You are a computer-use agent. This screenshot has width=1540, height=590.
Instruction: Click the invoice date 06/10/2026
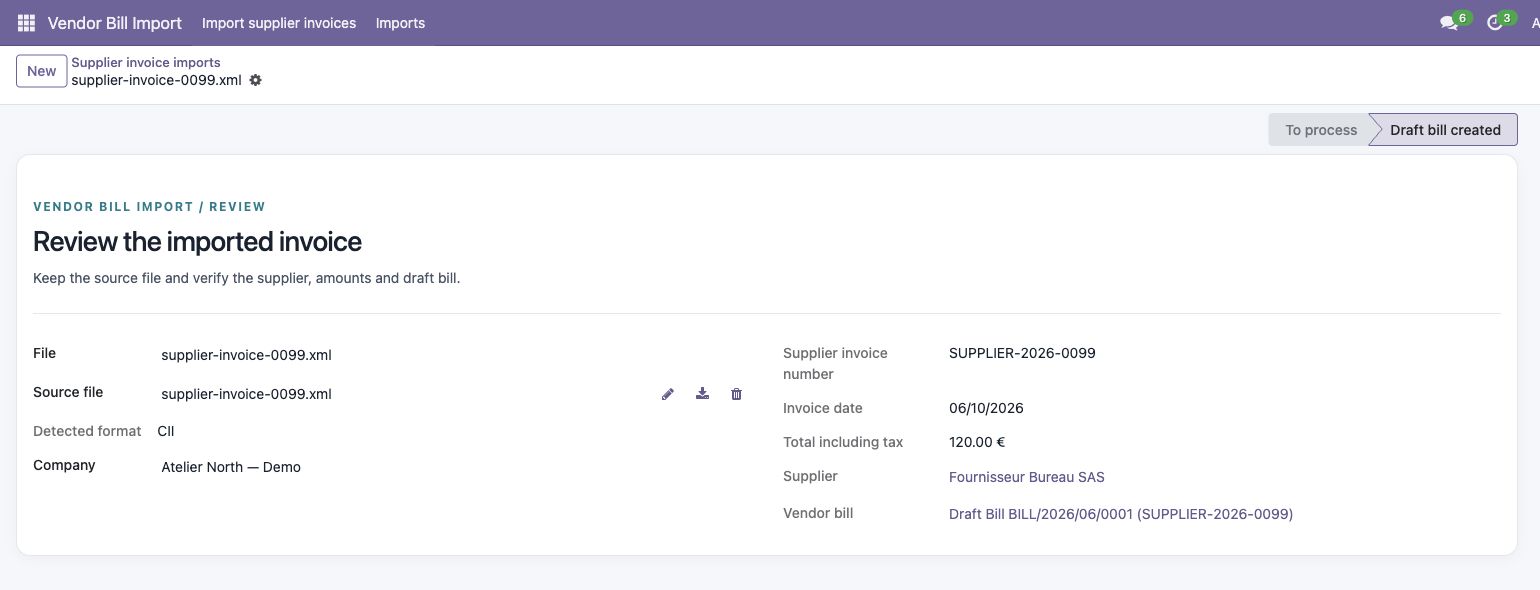point(986,408)
